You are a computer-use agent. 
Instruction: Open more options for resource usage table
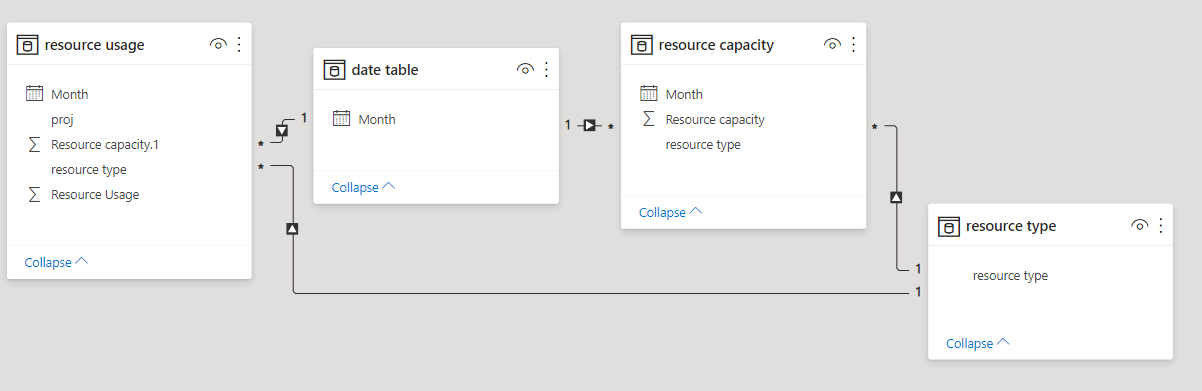tap(239, 45)
